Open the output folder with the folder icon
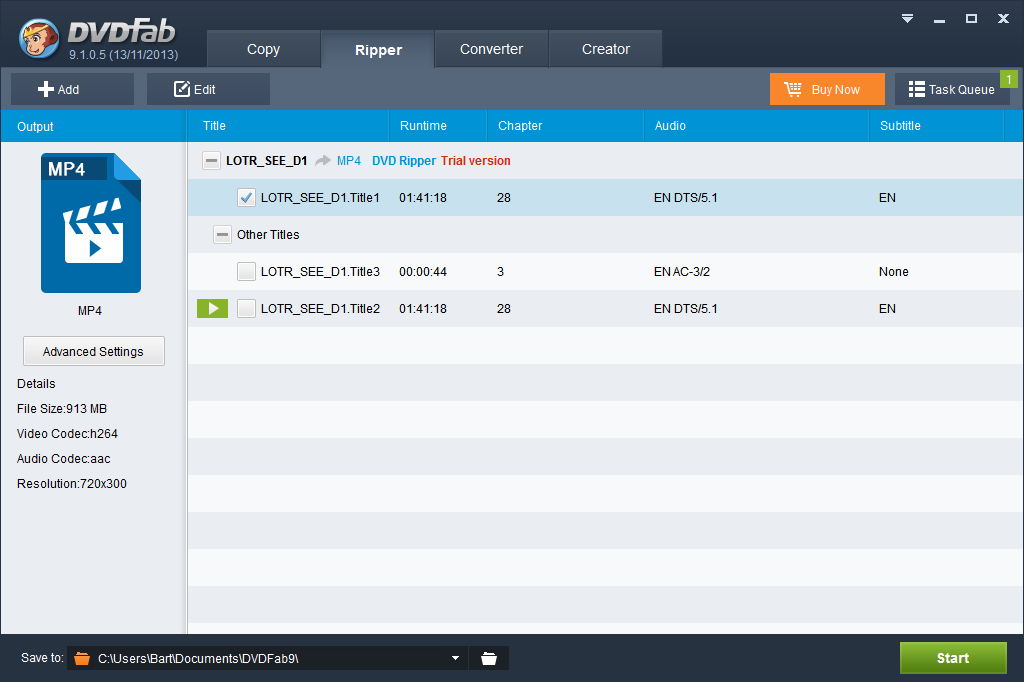1024x682 pixels. (488, 658)
